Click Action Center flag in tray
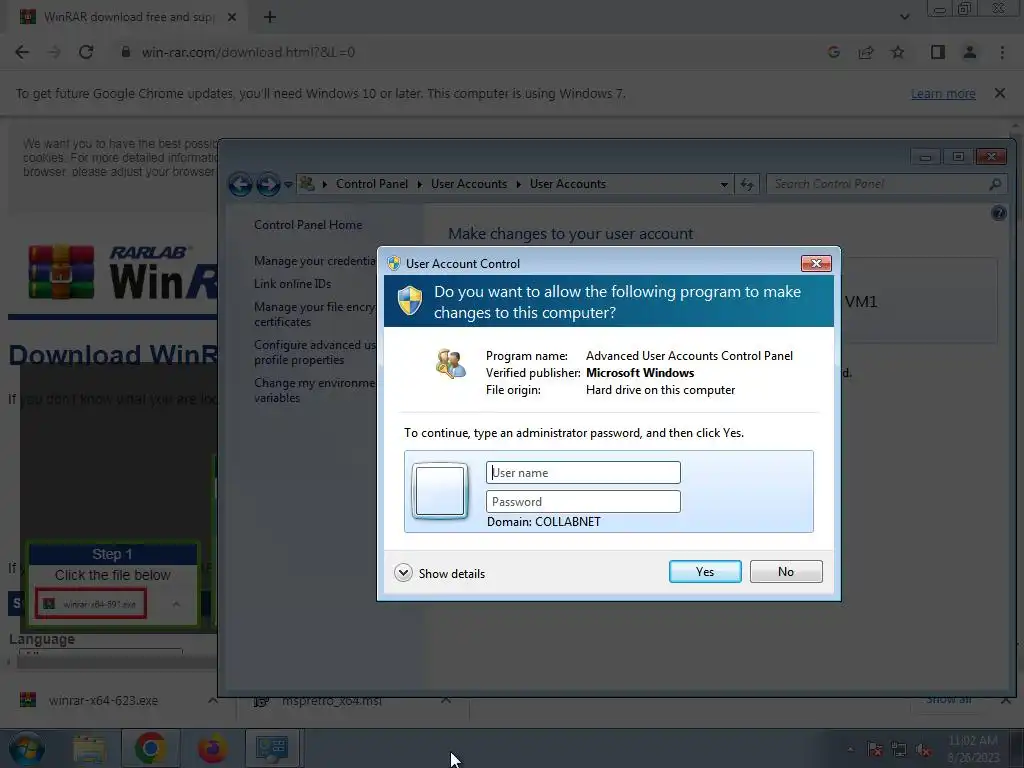 coord(874,749)
